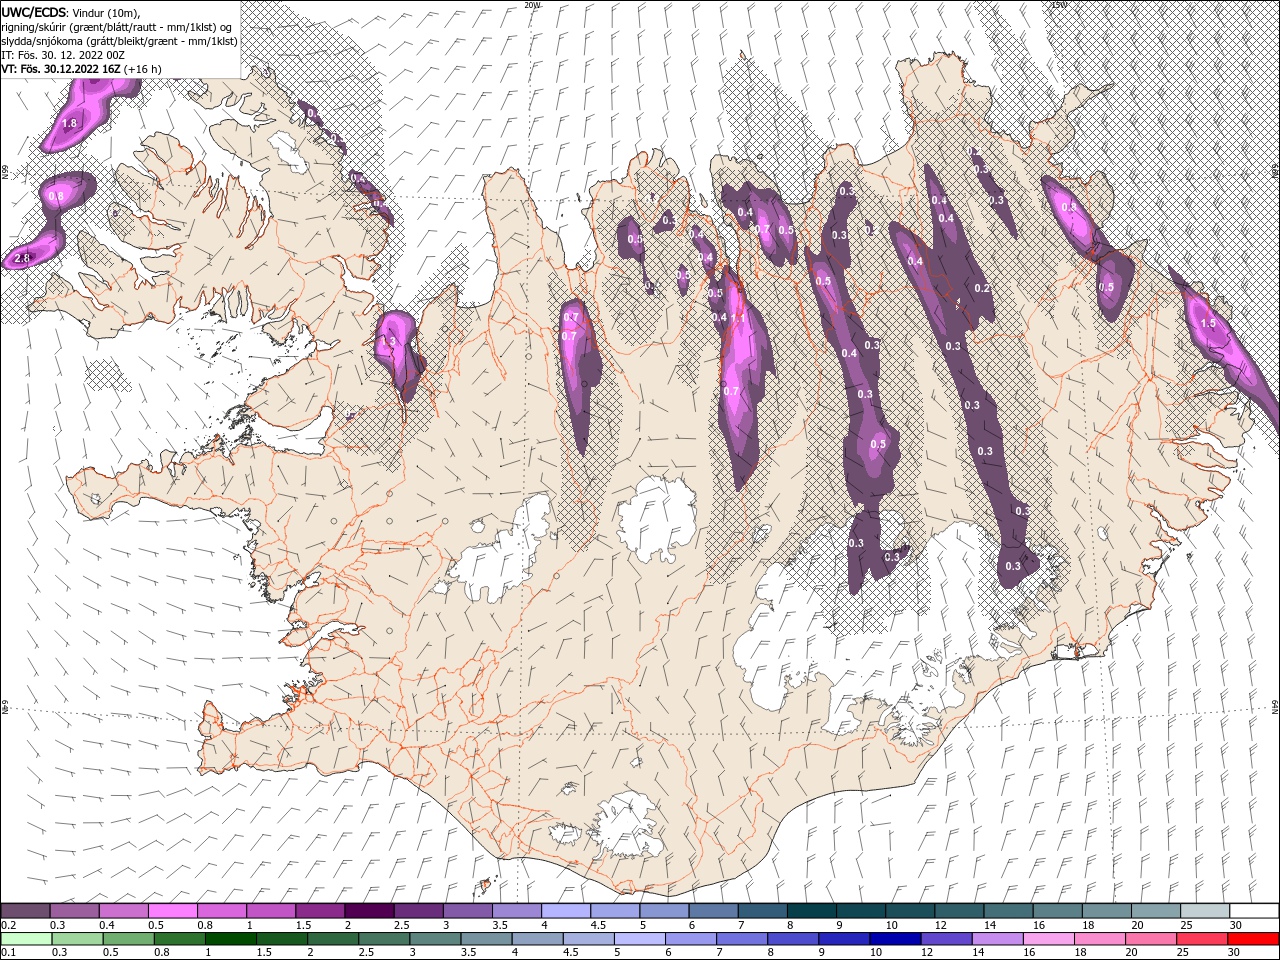Select the white swatch at the end of the top legend row
Image resolution: width=1280 pixels, height=960 pixels.
(1254, 911)
